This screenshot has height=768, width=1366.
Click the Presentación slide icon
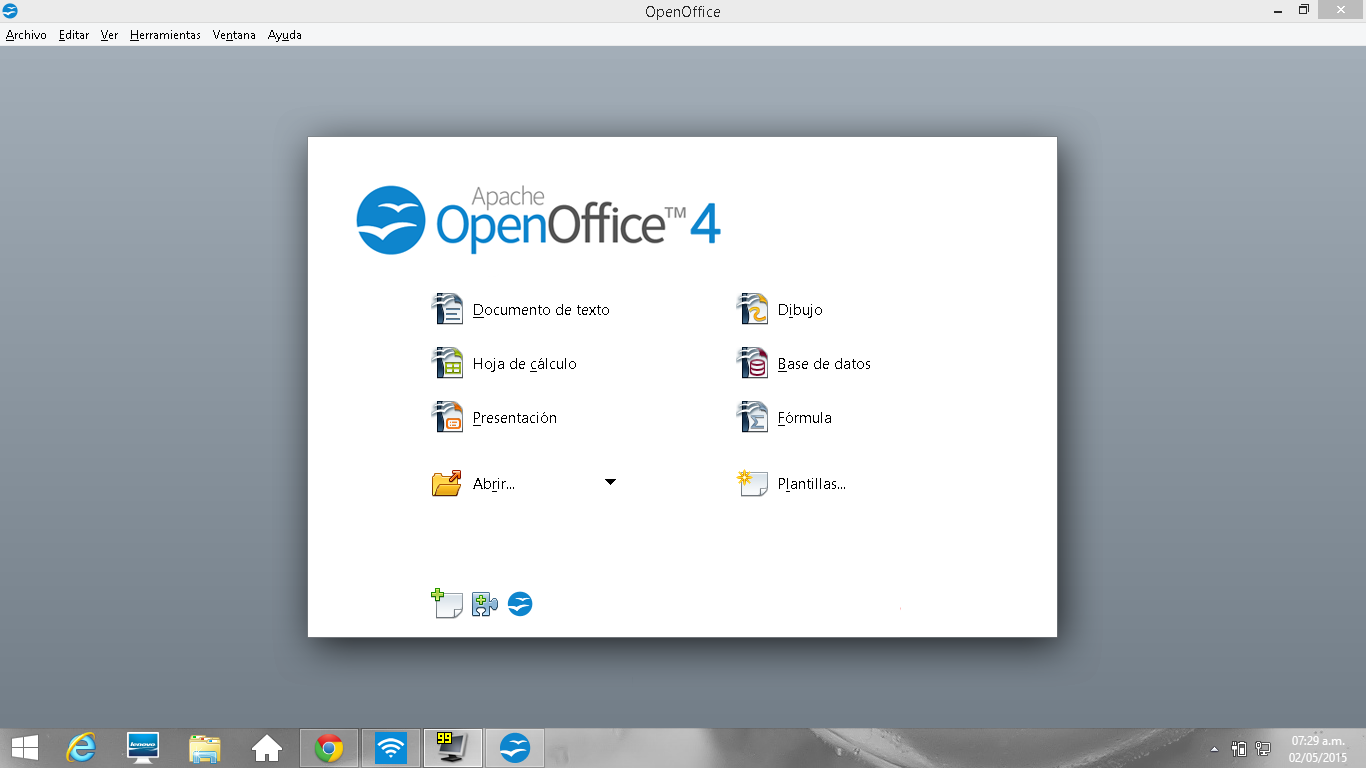pos(447,417)
